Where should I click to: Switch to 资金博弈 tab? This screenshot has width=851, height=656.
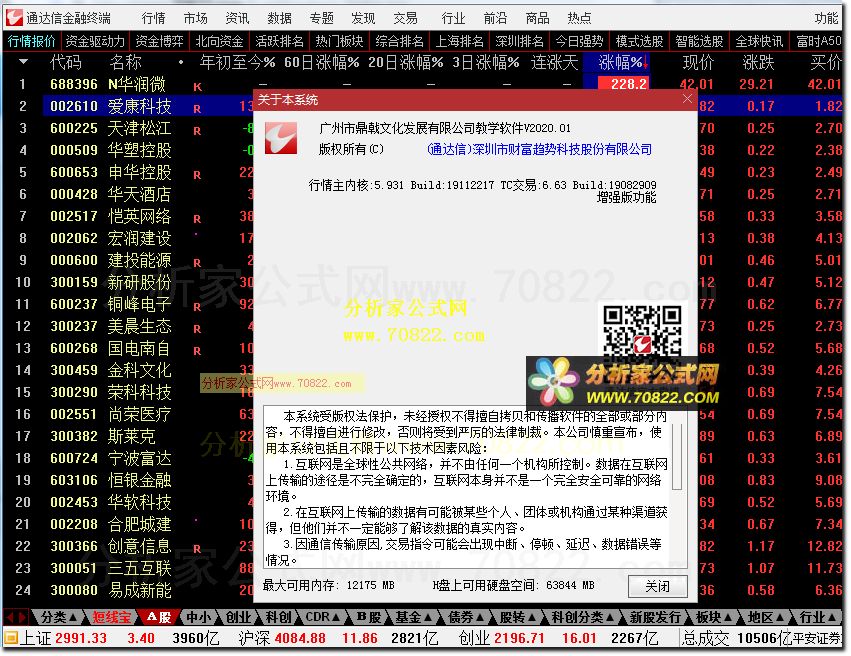[159, 41]
